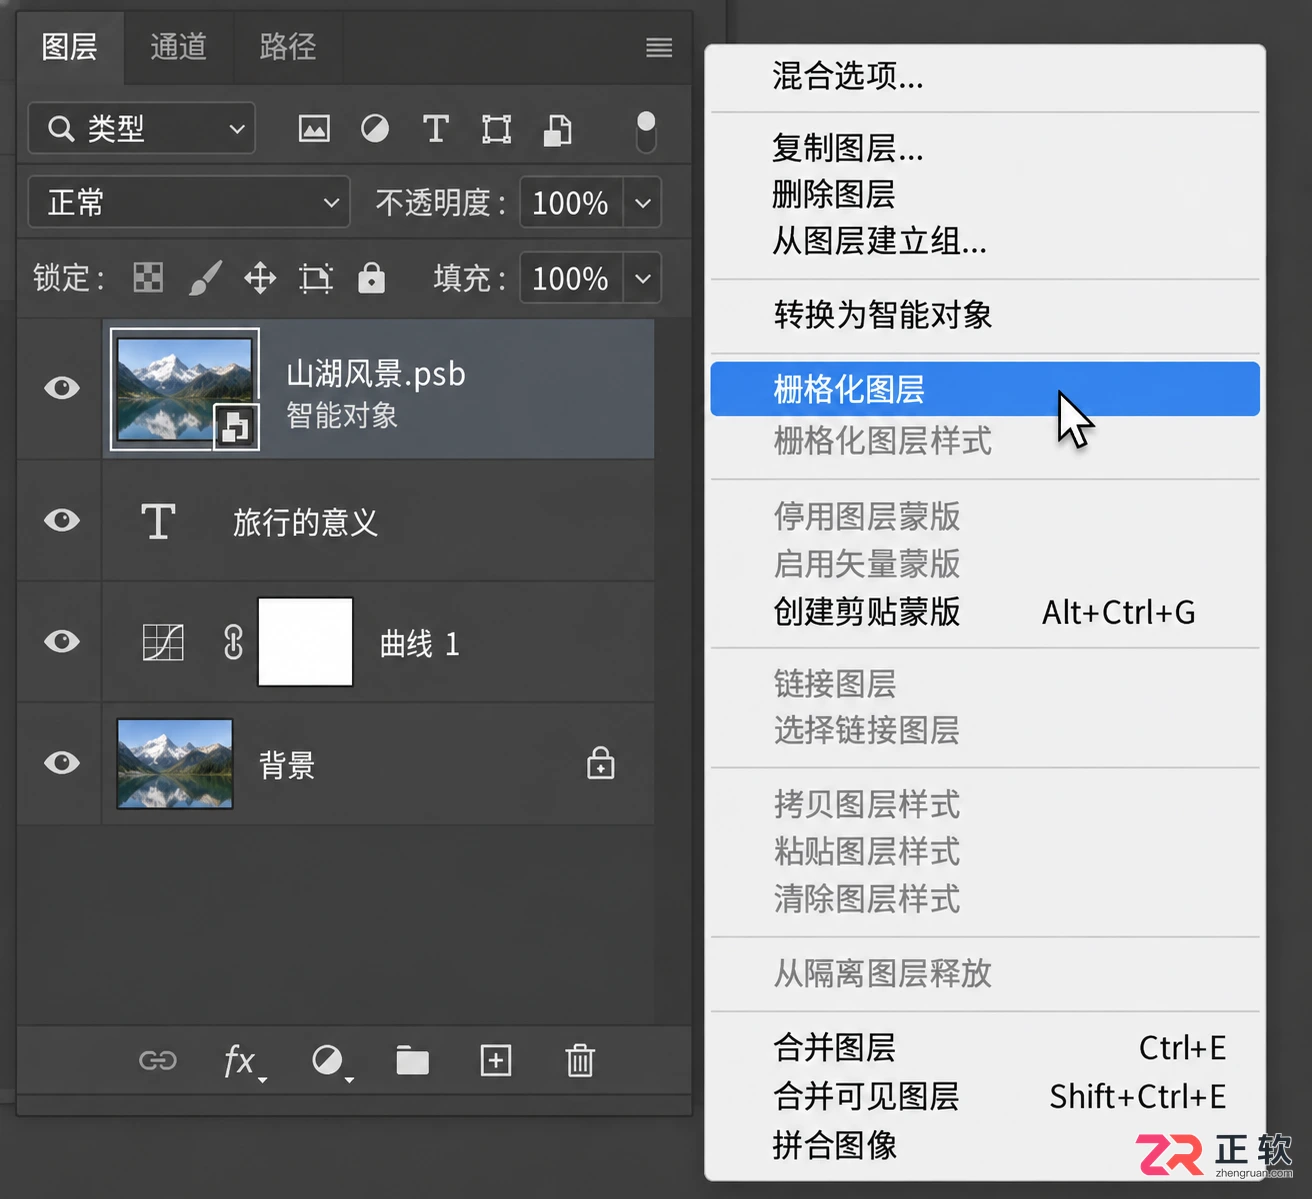This screenshot has width=1312, height=1199.
Task: Expand the 填充 fill dropdown arrow
Action: (643, 278)
